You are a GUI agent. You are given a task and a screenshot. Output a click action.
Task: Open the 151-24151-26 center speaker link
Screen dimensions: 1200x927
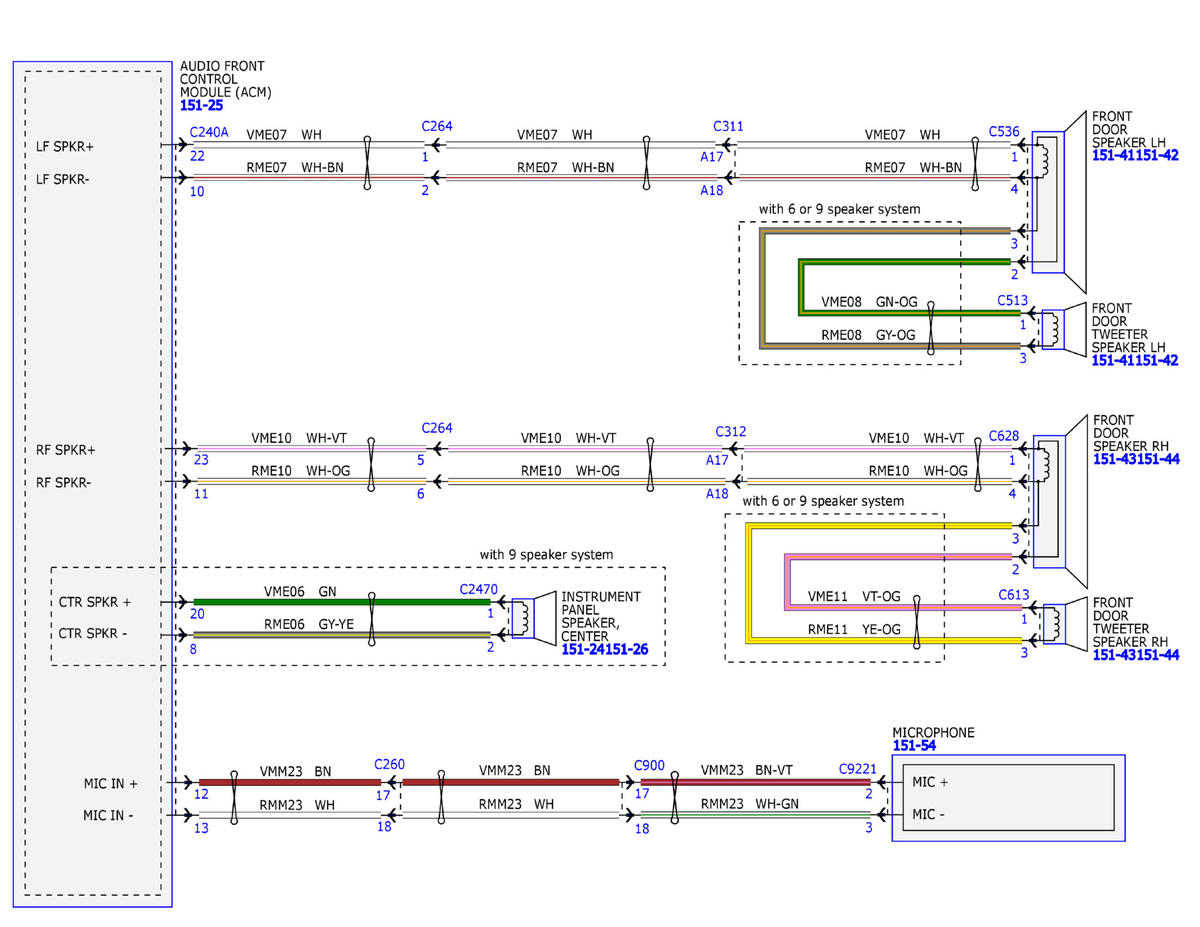pyautogui.click(x=604, y=650)
